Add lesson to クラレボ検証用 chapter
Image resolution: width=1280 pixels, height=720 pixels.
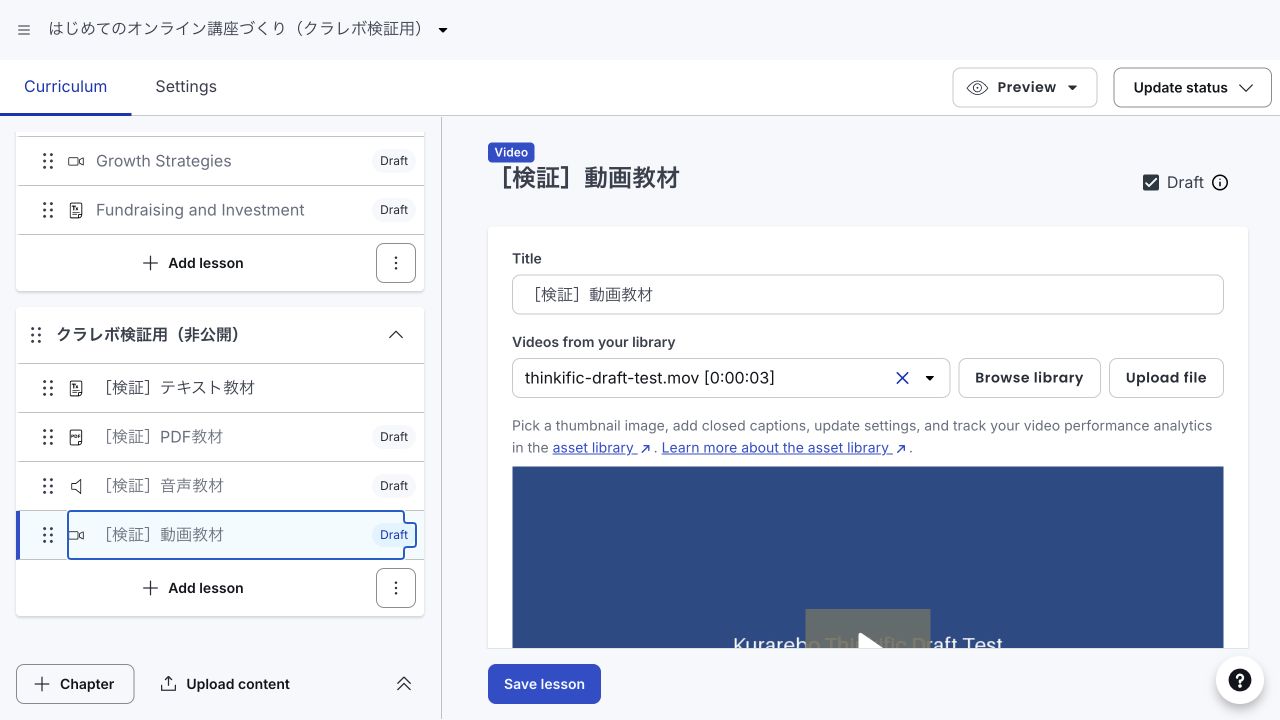193,588
